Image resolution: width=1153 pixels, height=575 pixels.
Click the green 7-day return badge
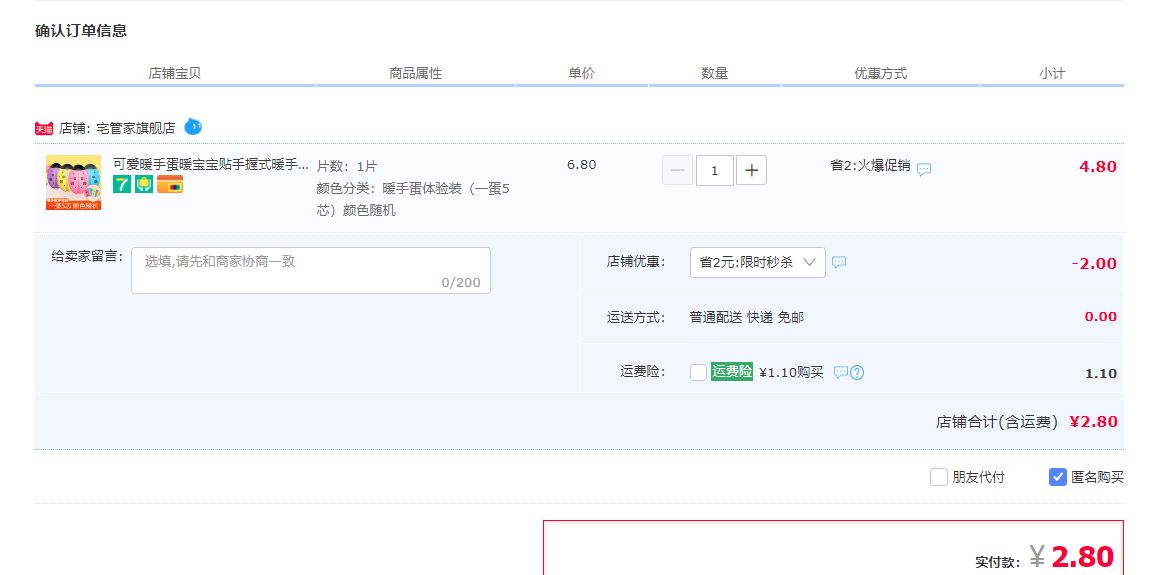tap(122, 185)
